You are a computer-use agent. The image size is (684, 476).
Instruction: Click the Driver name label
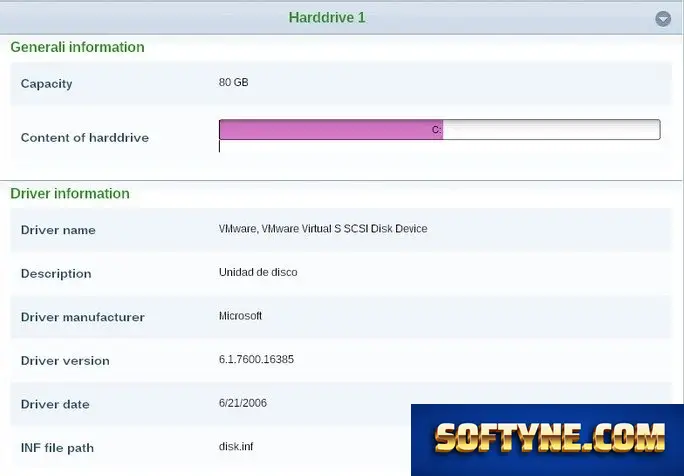58,230
